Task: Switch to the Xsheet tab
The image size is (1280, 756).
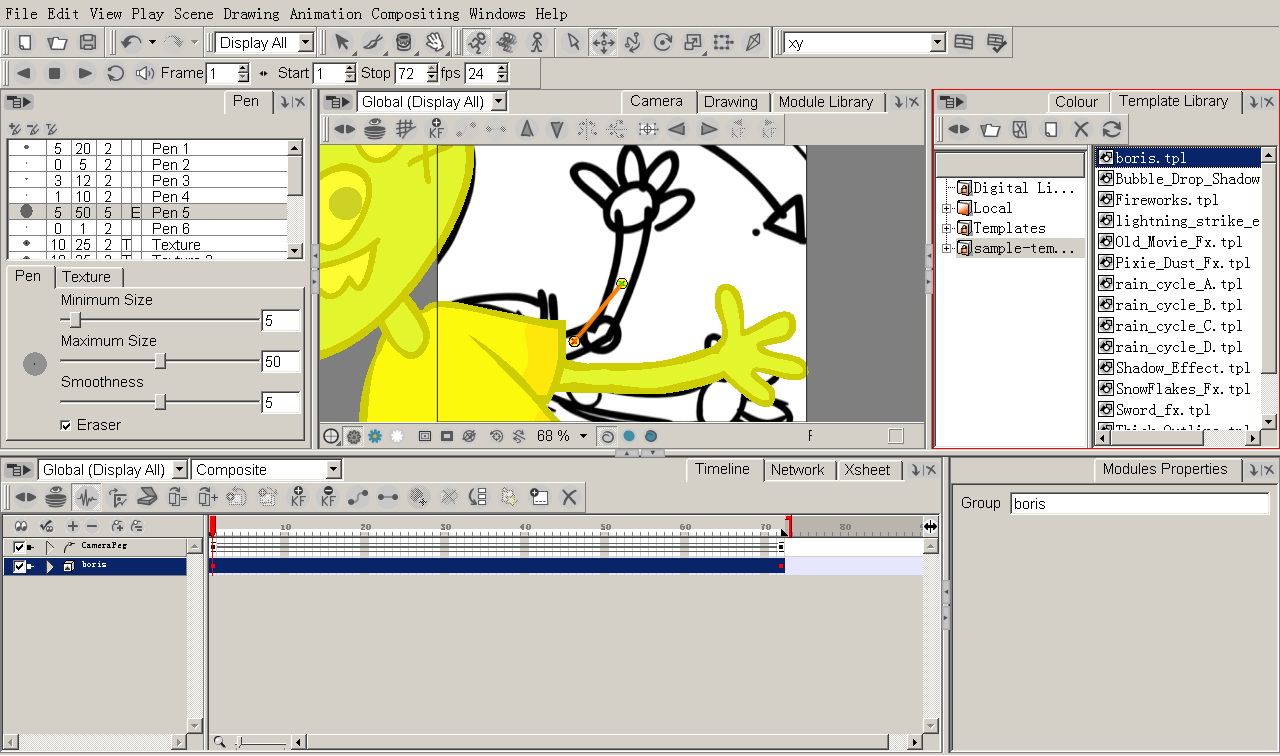Action: click(867, 470)
